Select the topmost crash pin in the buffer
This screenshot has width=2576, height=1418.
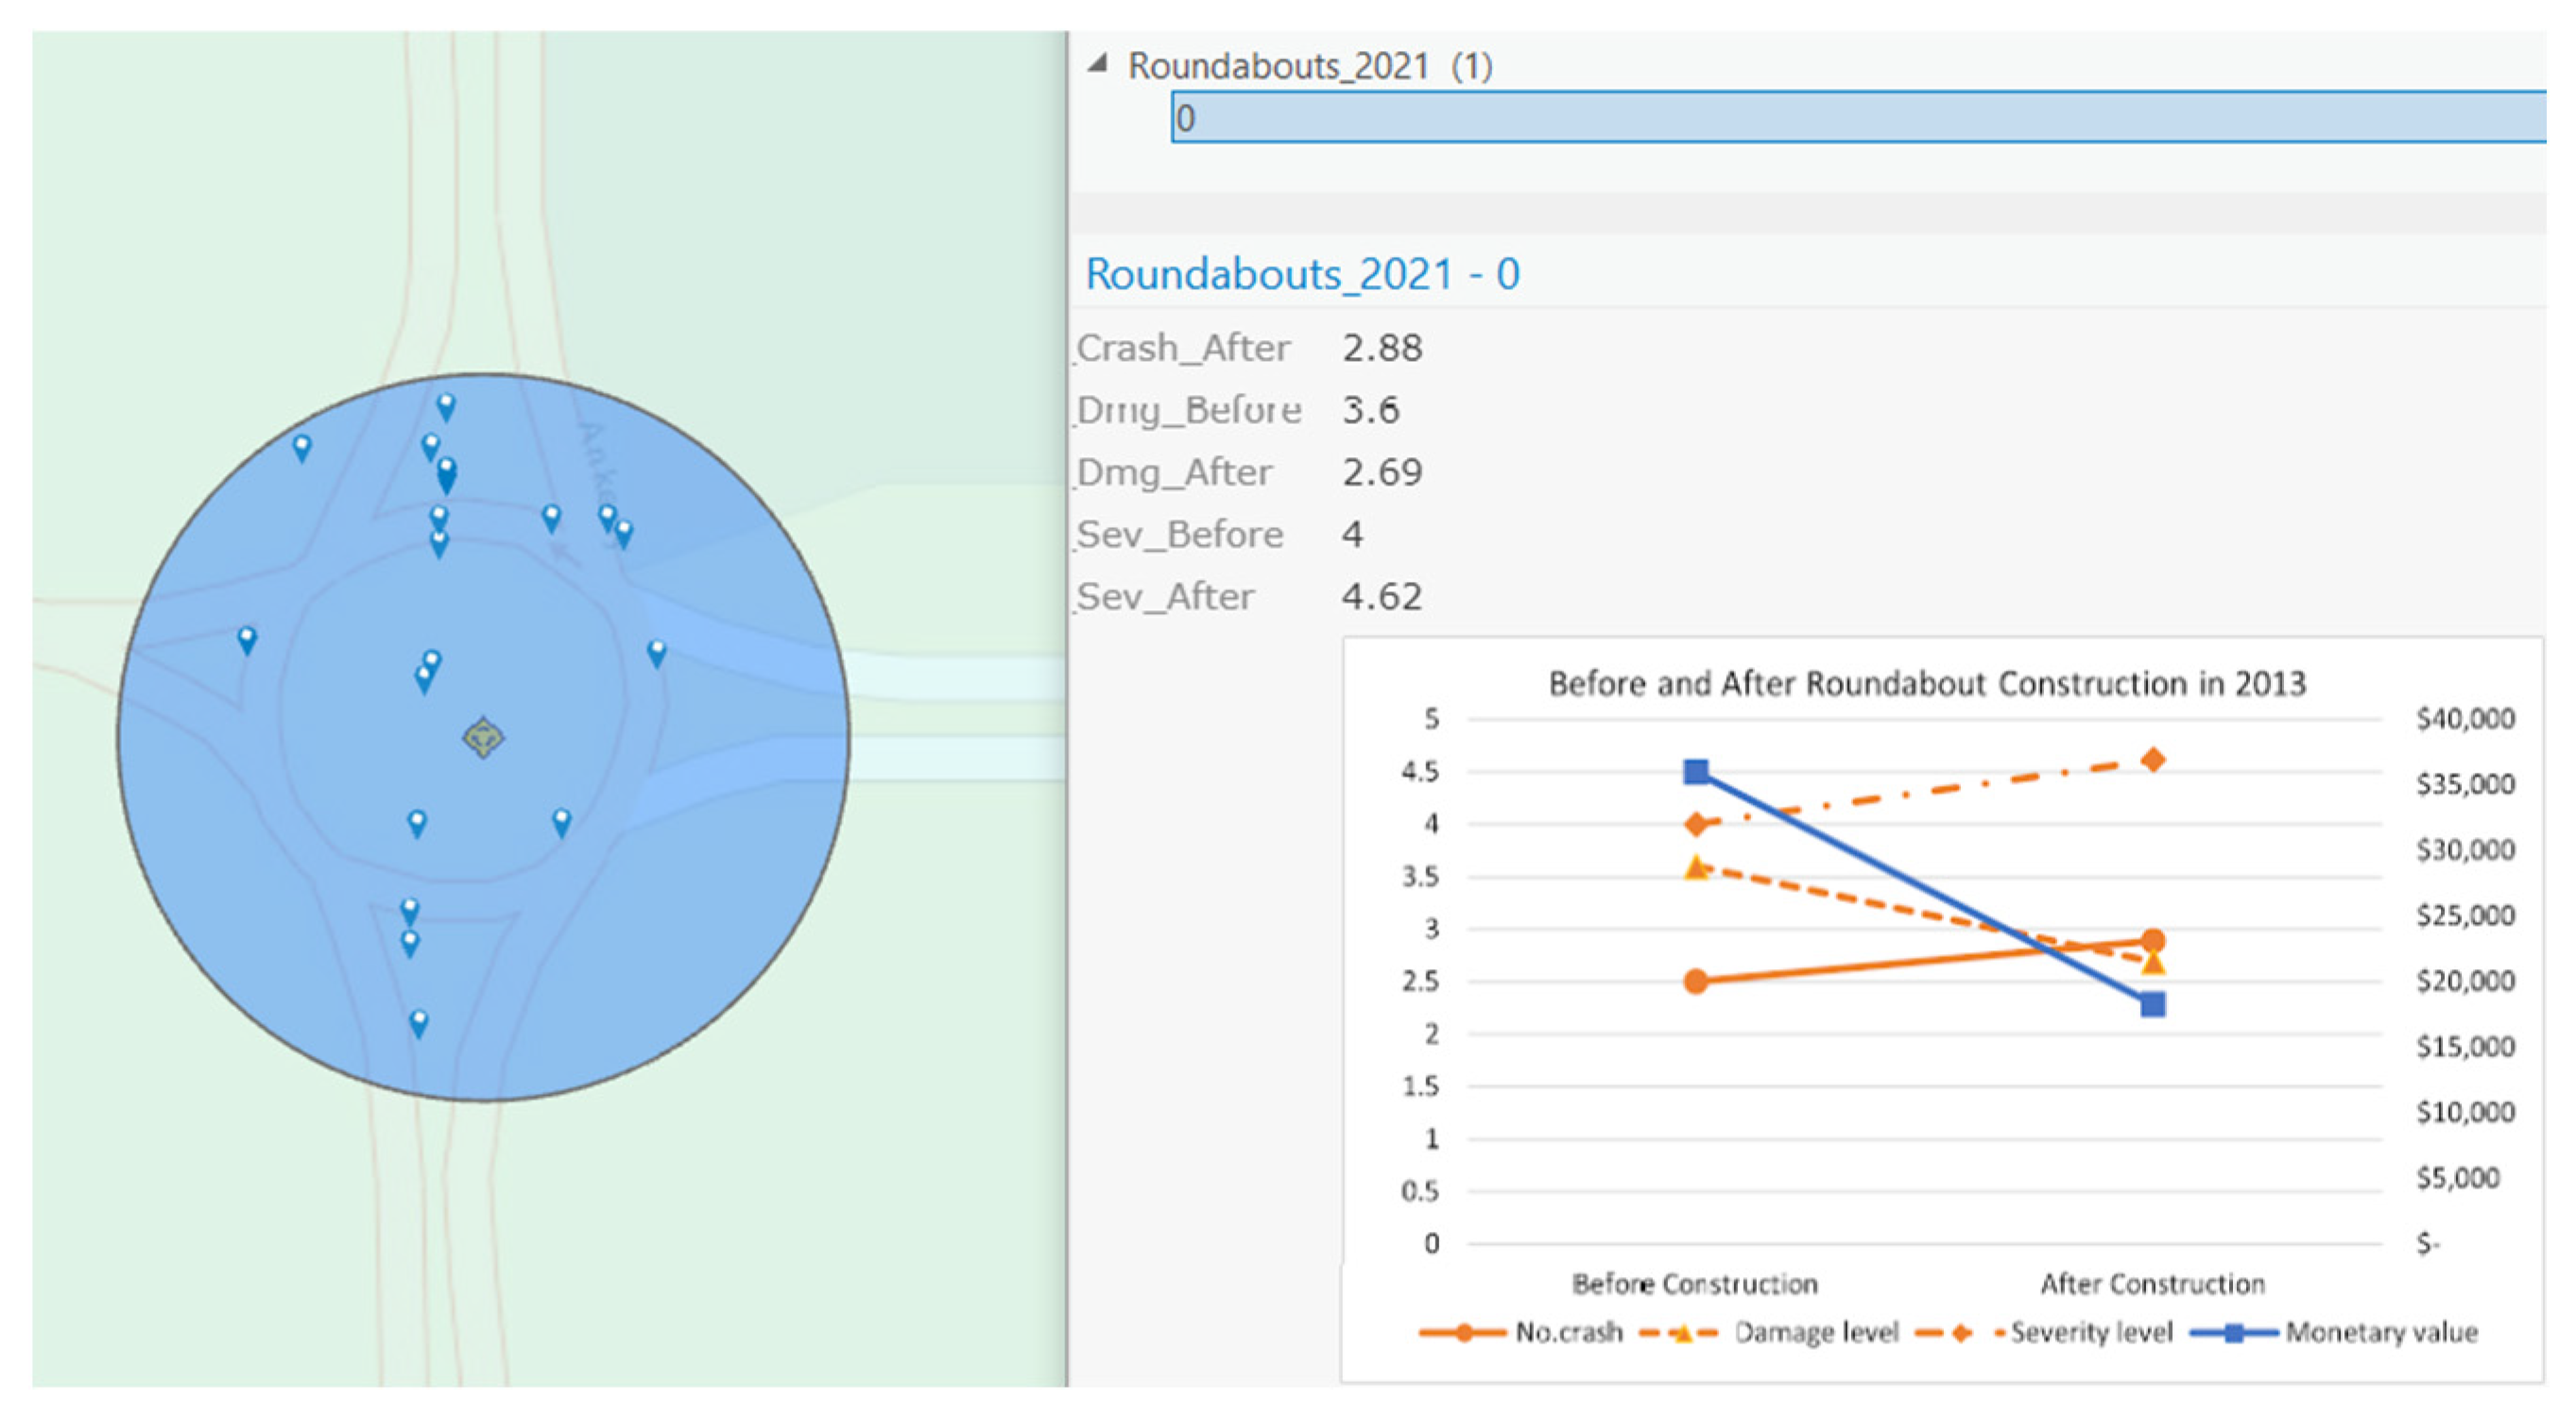(x=446, y=406)
